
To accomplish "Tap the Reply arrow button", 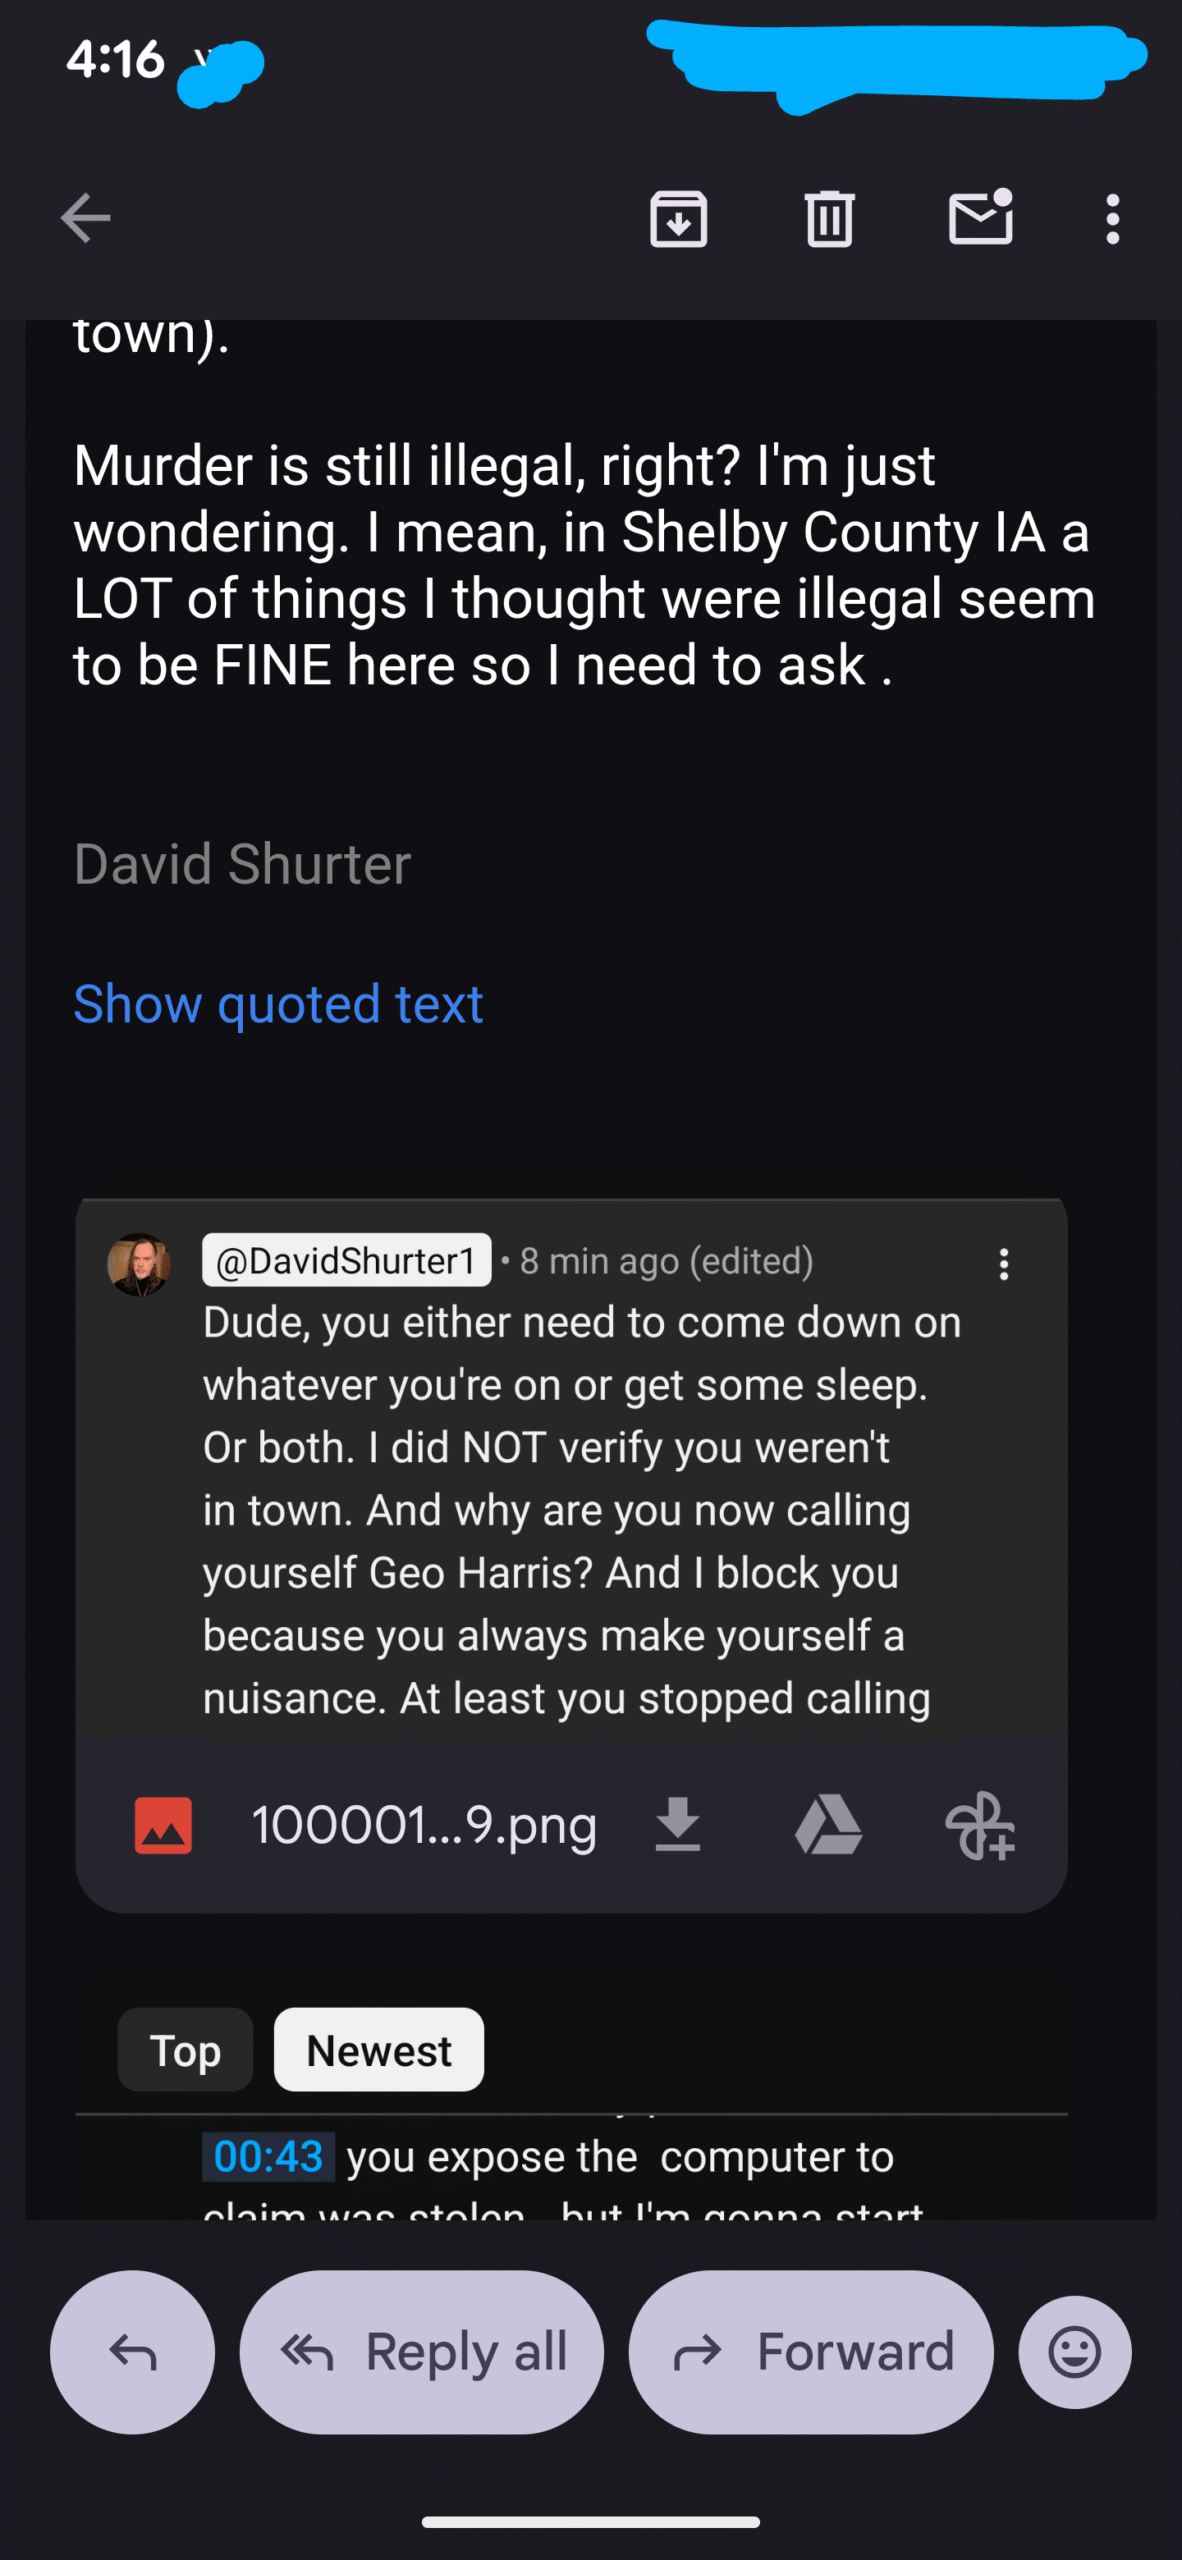I will (x=133, y=2352).
